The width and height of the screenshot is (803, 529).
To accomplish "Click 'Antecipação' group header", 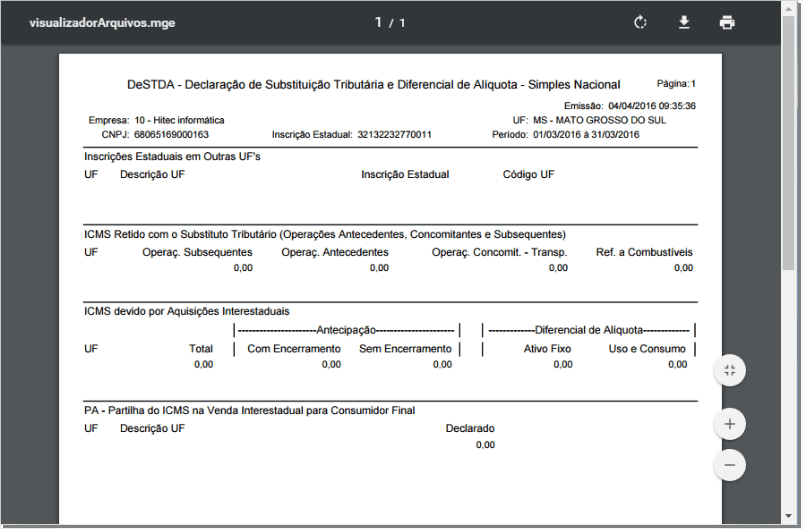I will [346, 330].
